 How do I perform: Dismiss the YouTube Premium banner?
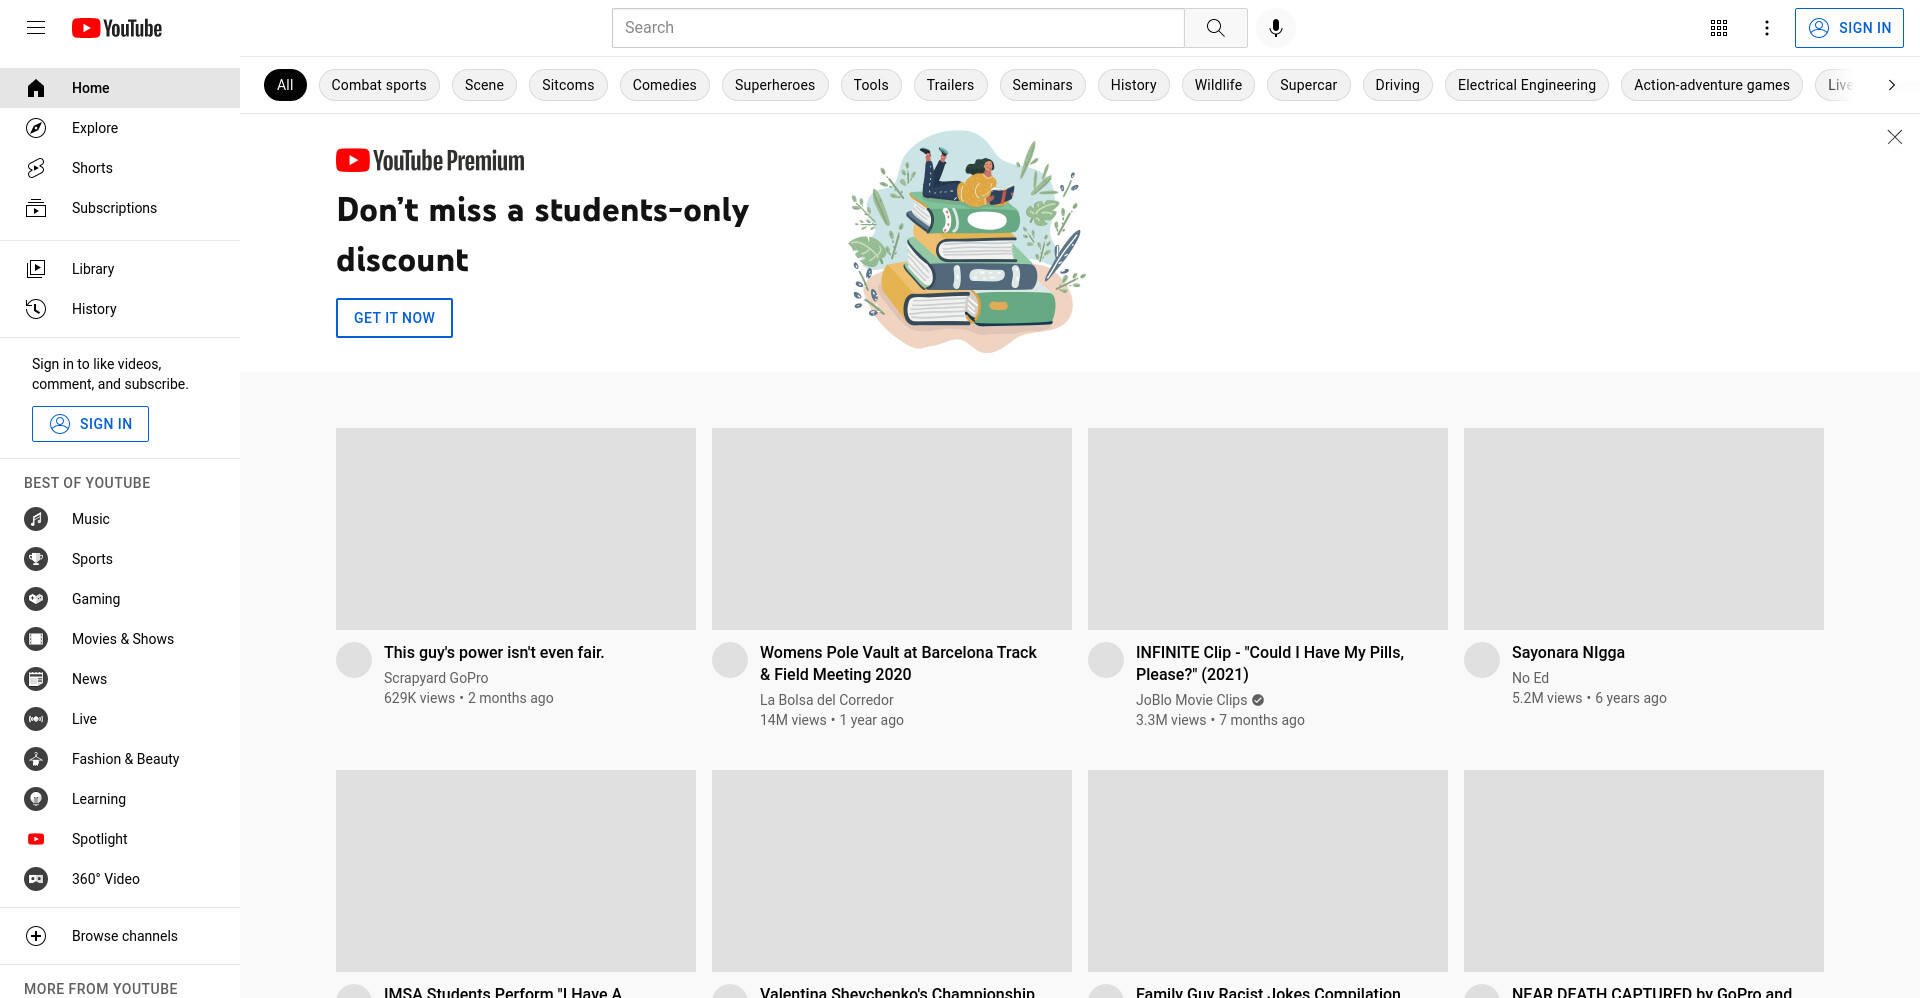(x=1894, y=137)
